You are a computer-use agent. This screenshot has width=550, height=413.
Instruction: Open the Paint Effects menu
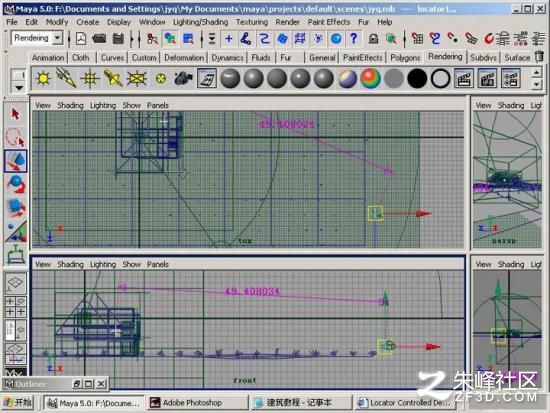click(x=329, y=22)
